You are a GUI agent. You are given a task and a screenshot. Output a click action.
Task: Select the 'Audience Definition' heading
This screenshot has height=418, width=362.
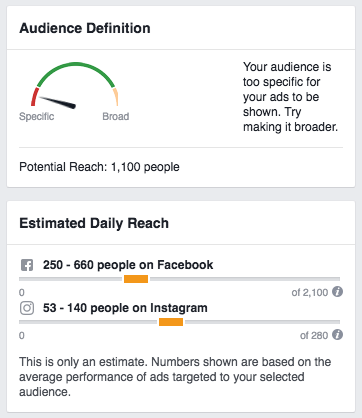point(85,28)
